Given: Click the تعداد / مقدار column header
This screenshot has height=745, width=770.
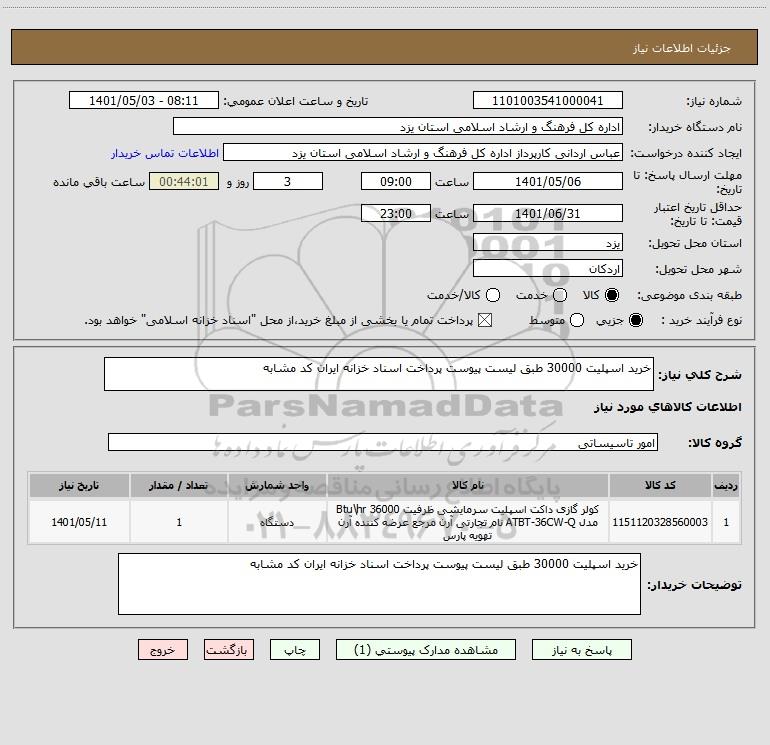Looking at the screenshot, I should point(179,485).
